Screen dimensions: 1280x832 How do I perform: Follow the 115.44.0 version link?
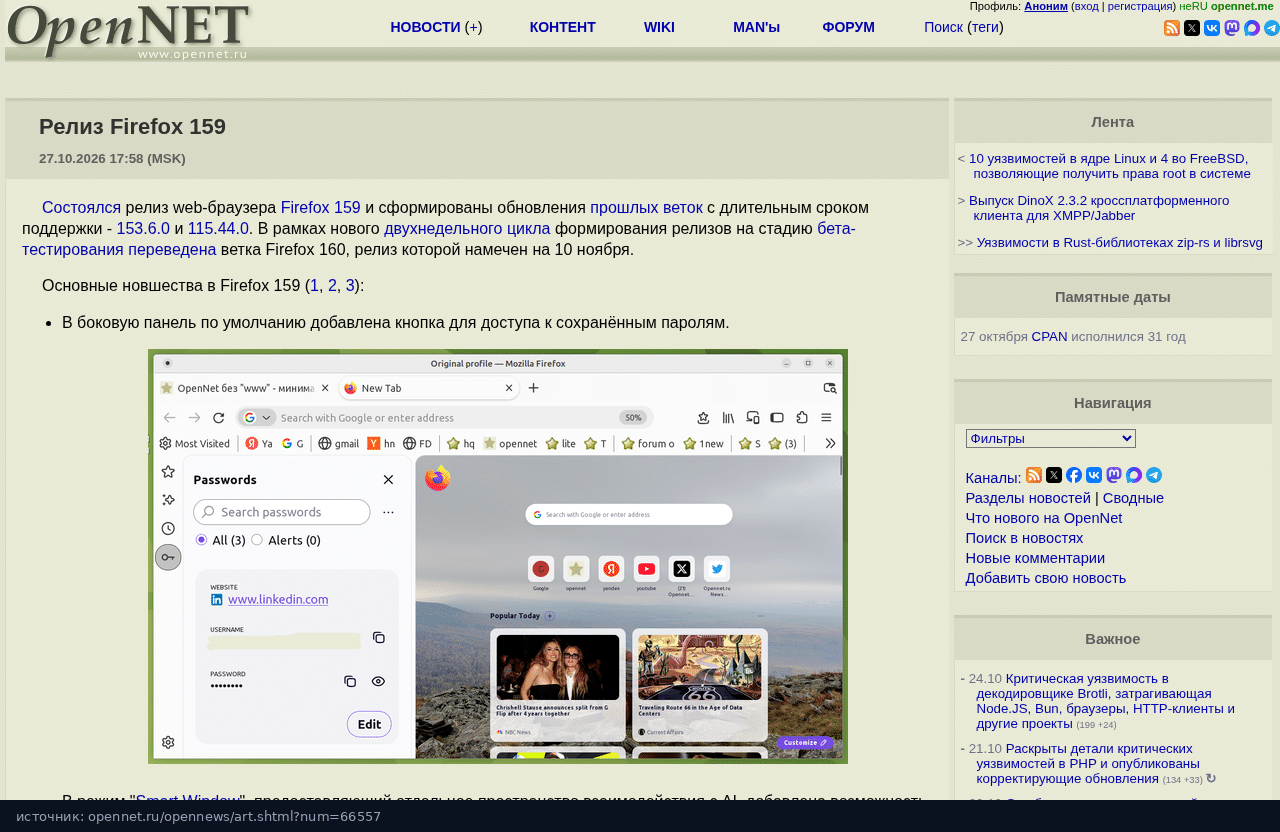(x=218, y=228)
